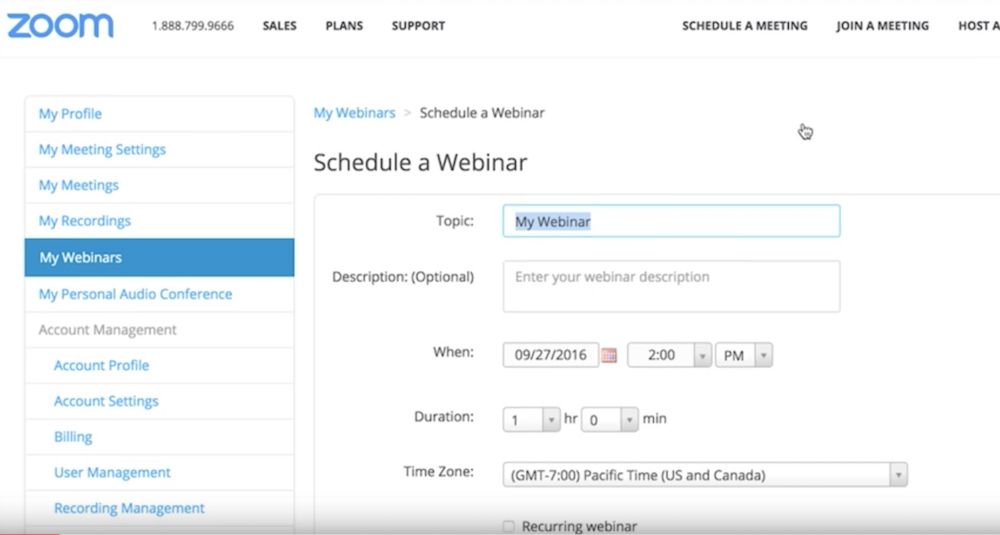Select My Profile in the sidebar

point(70,114)
